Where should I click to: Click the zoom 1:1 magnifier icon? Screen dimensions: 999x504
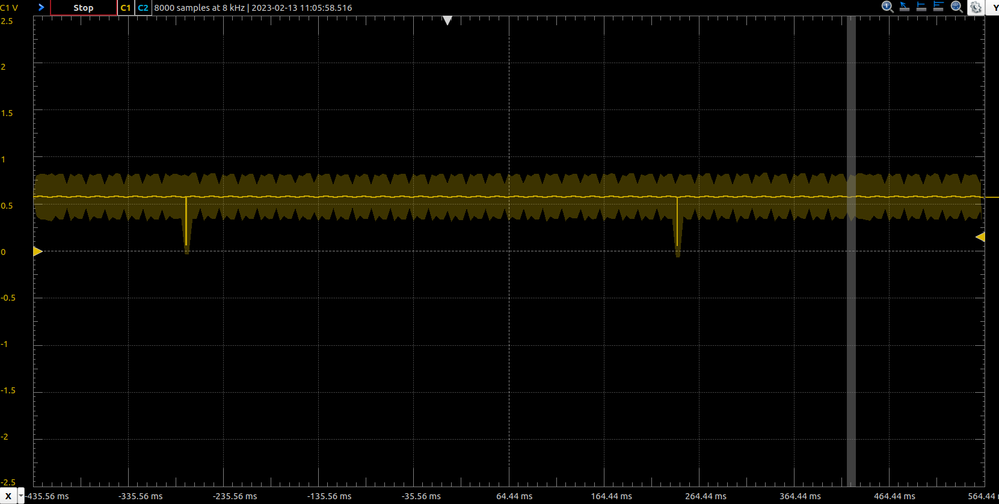click(x=888, y=6)
